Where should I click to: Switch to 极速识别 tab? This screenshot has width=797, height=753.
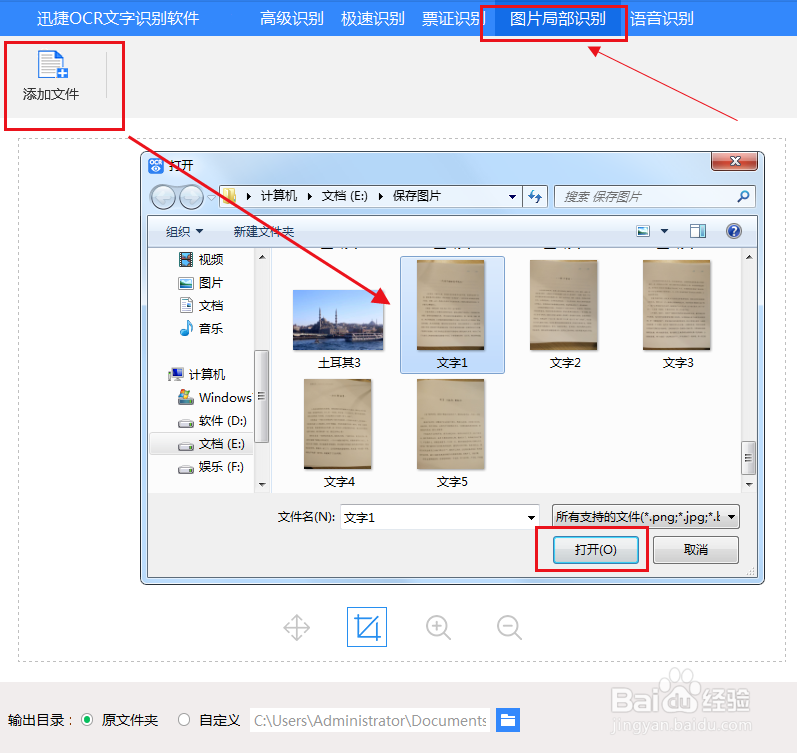tap(373, 19)
